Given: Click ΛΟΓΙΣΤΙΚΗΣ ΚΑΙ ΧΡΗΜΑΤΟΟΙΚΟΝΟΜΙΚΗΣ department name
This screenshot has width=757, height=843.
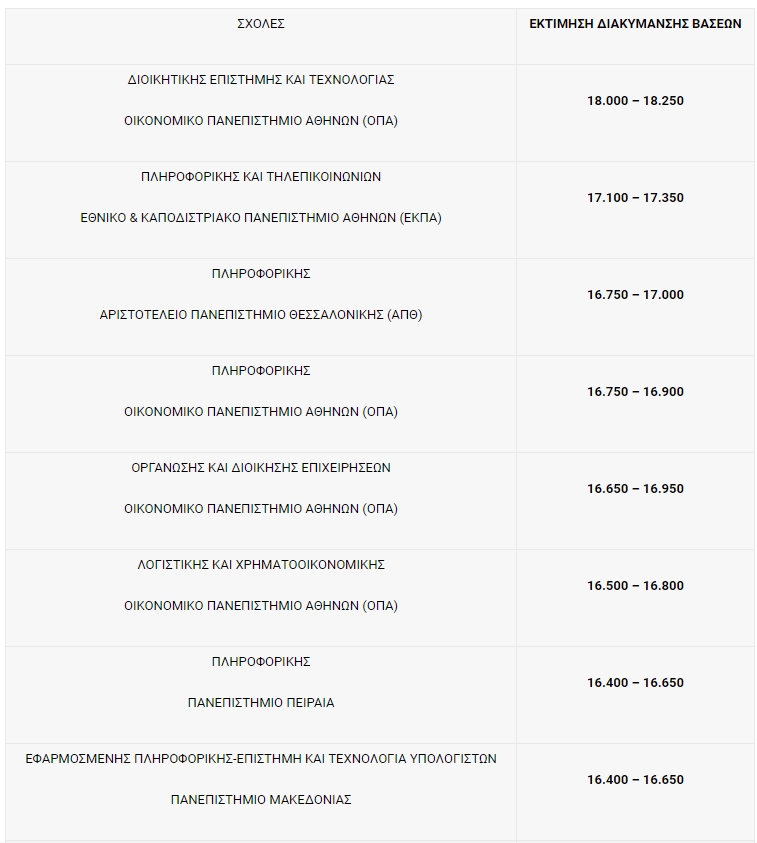Looking at the screenshot, I should tap(261, 565).
